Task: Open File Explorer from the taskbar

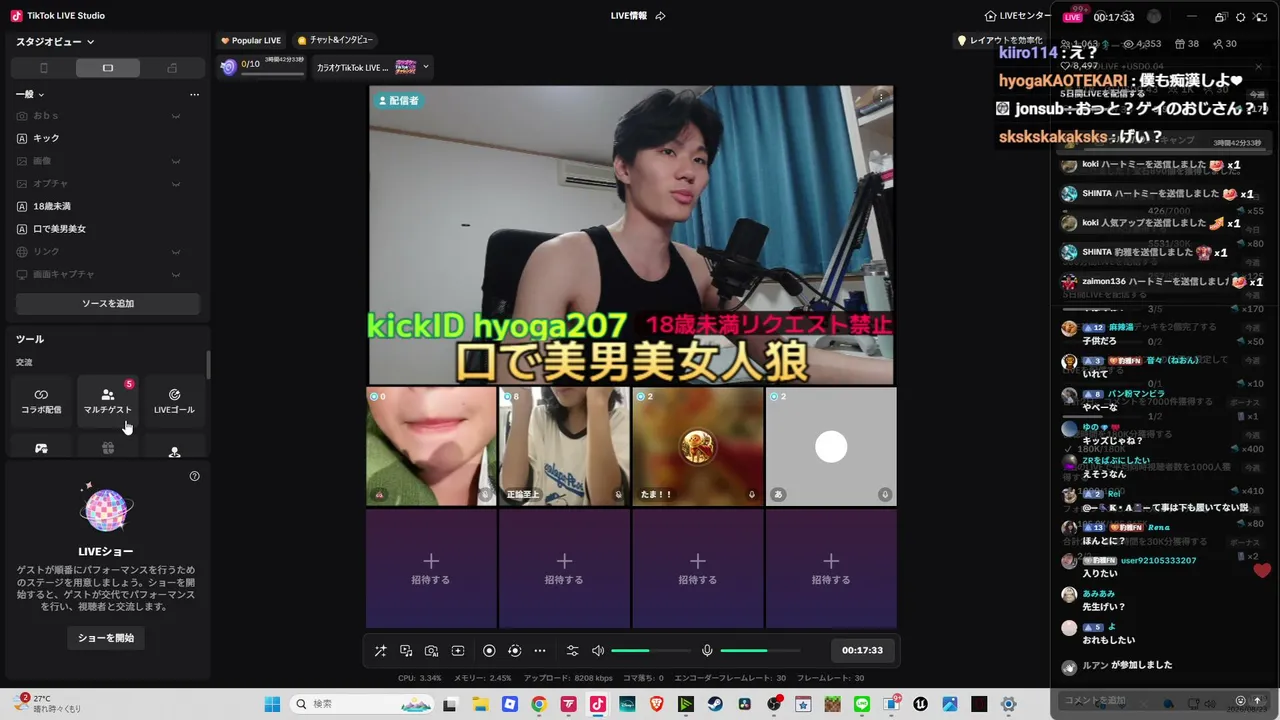Action: 480,704
